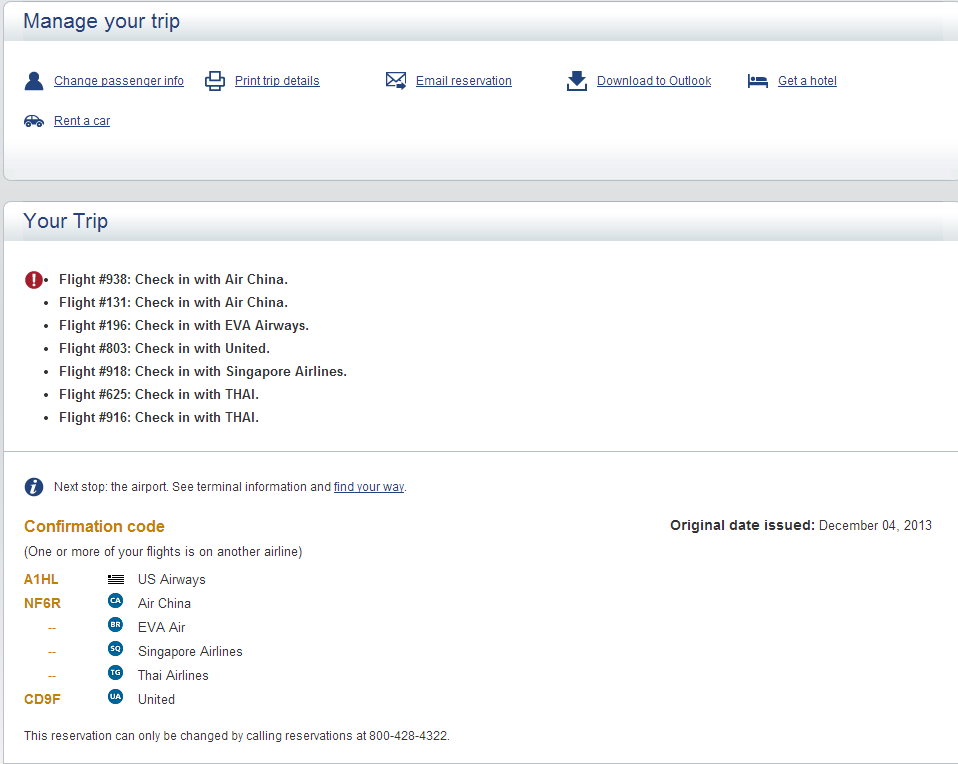The width and height of the screenshot is (958, 764).
Task: Click the envelope email icon
Action: tap(396, 81)
